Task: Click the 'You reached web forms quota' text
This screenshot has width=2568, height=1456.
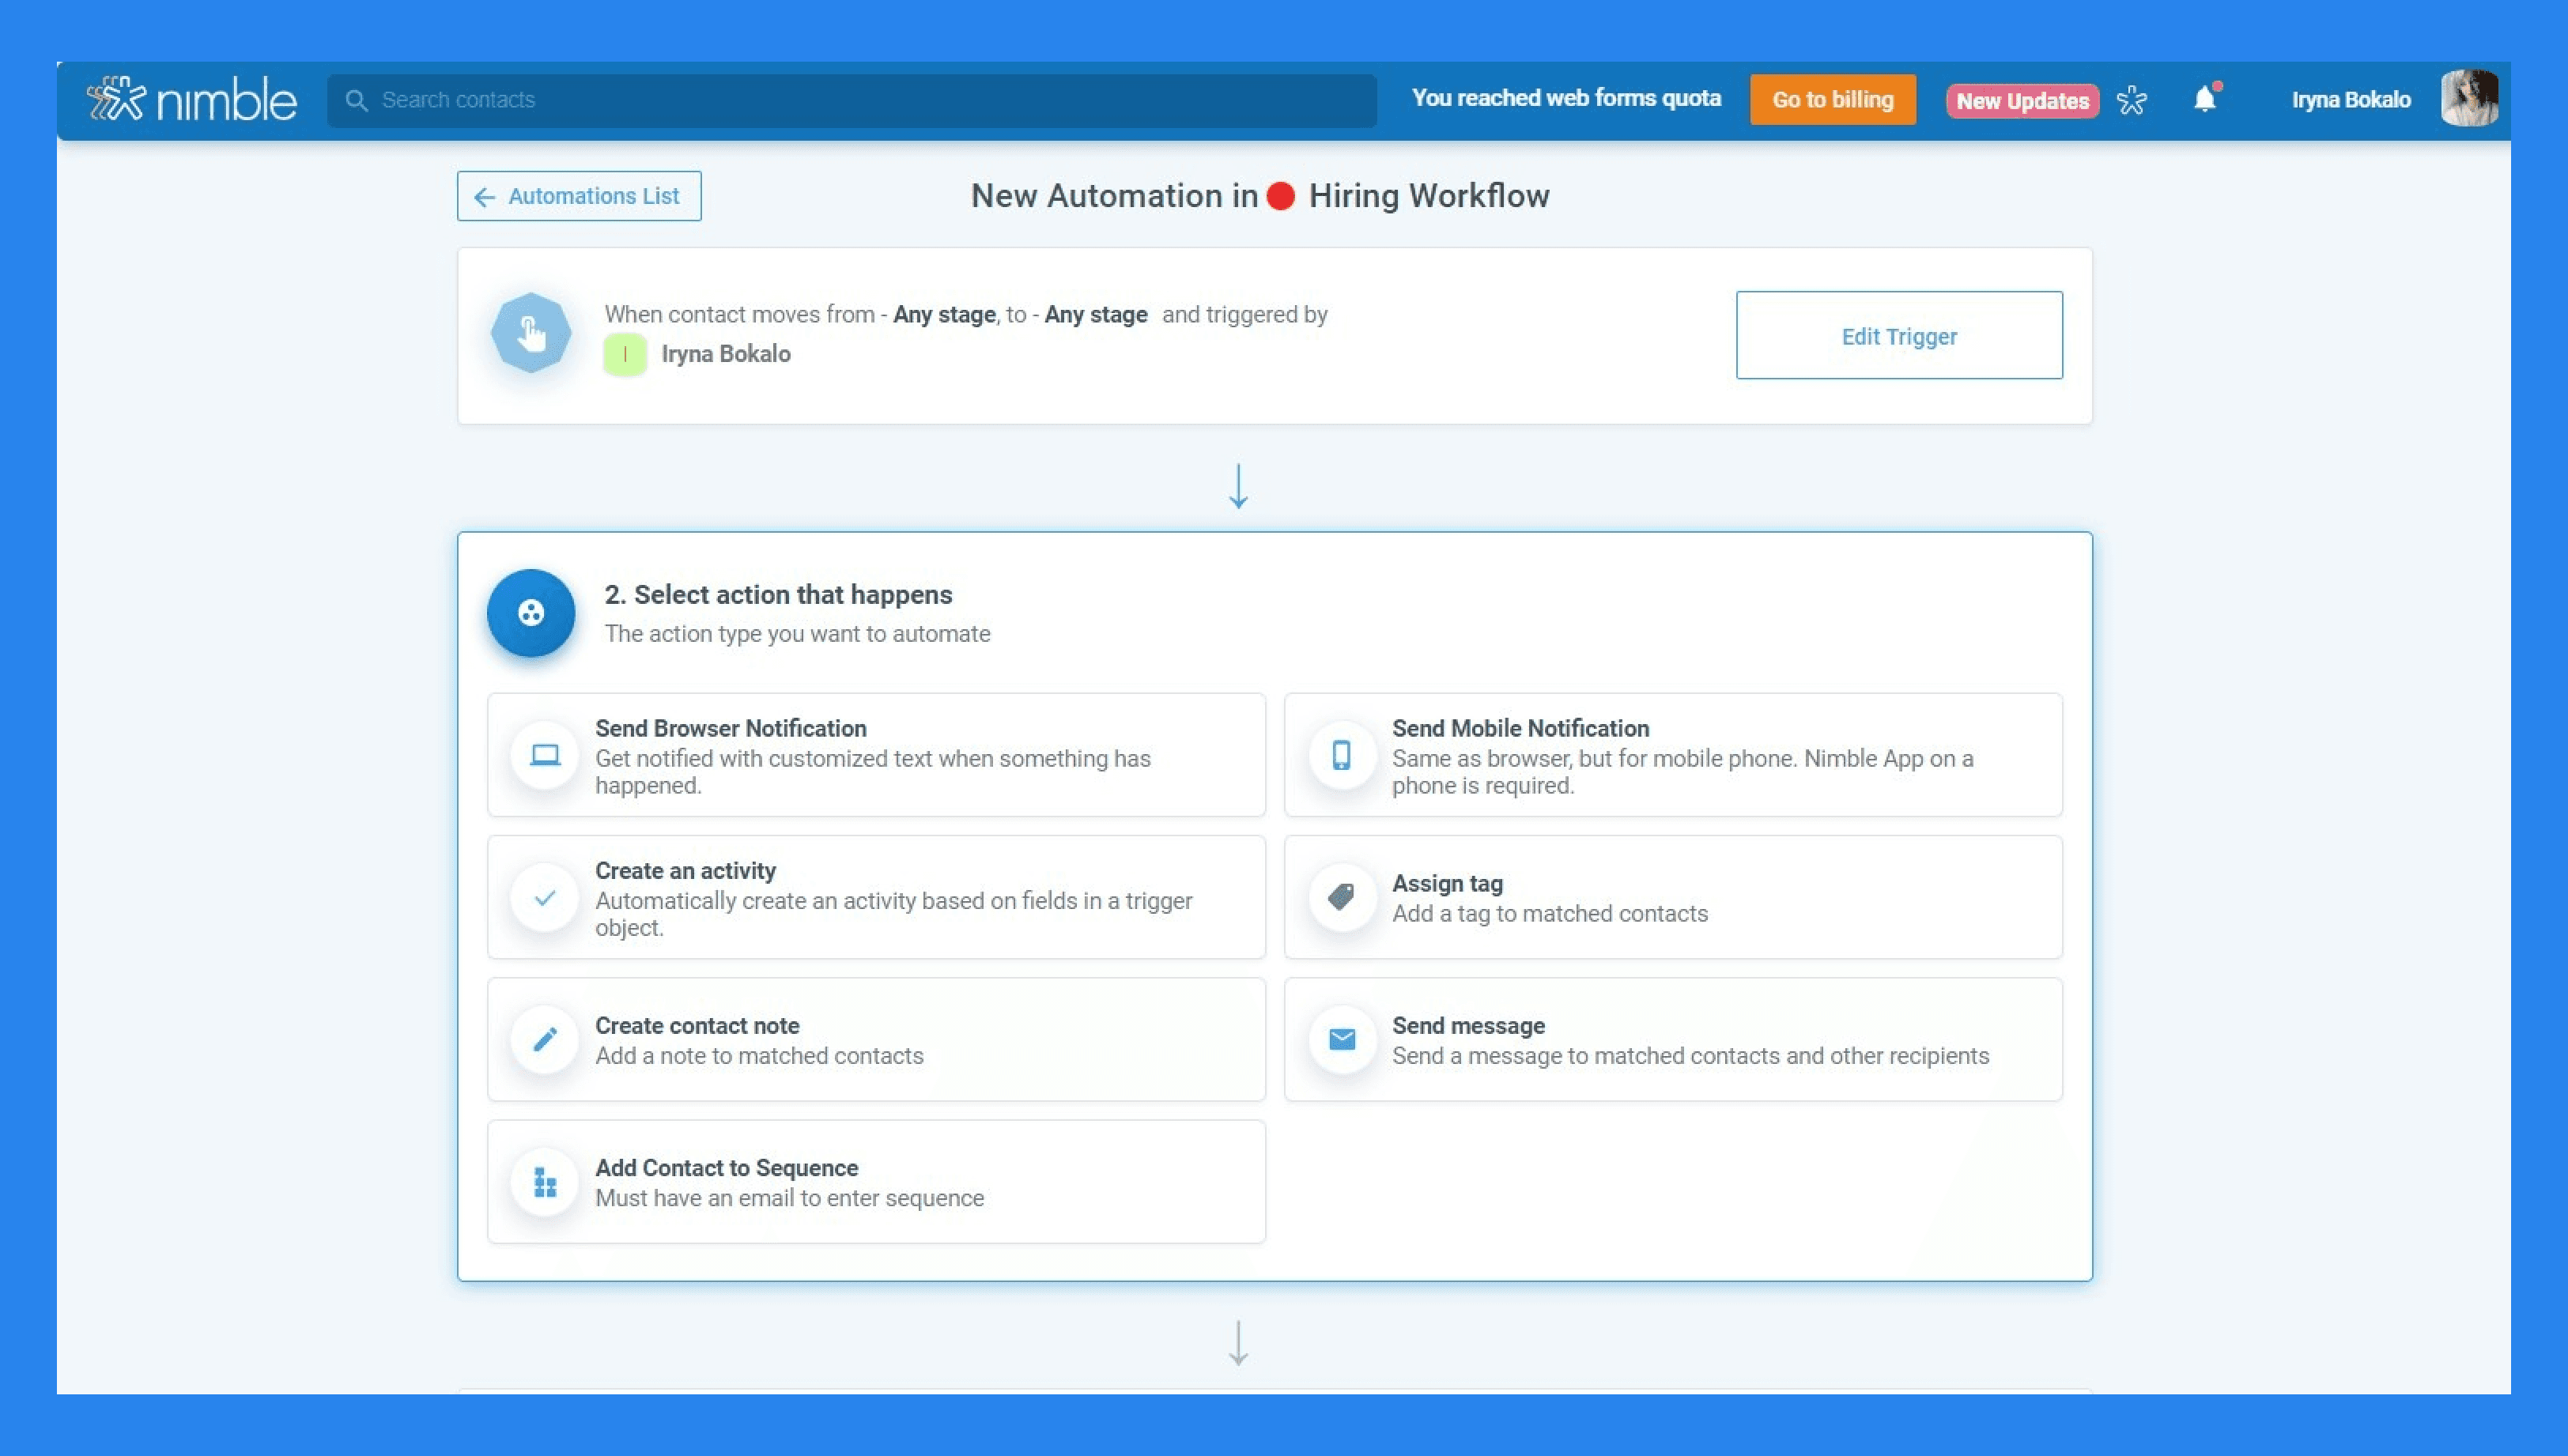Action: tap(1566, 98)
